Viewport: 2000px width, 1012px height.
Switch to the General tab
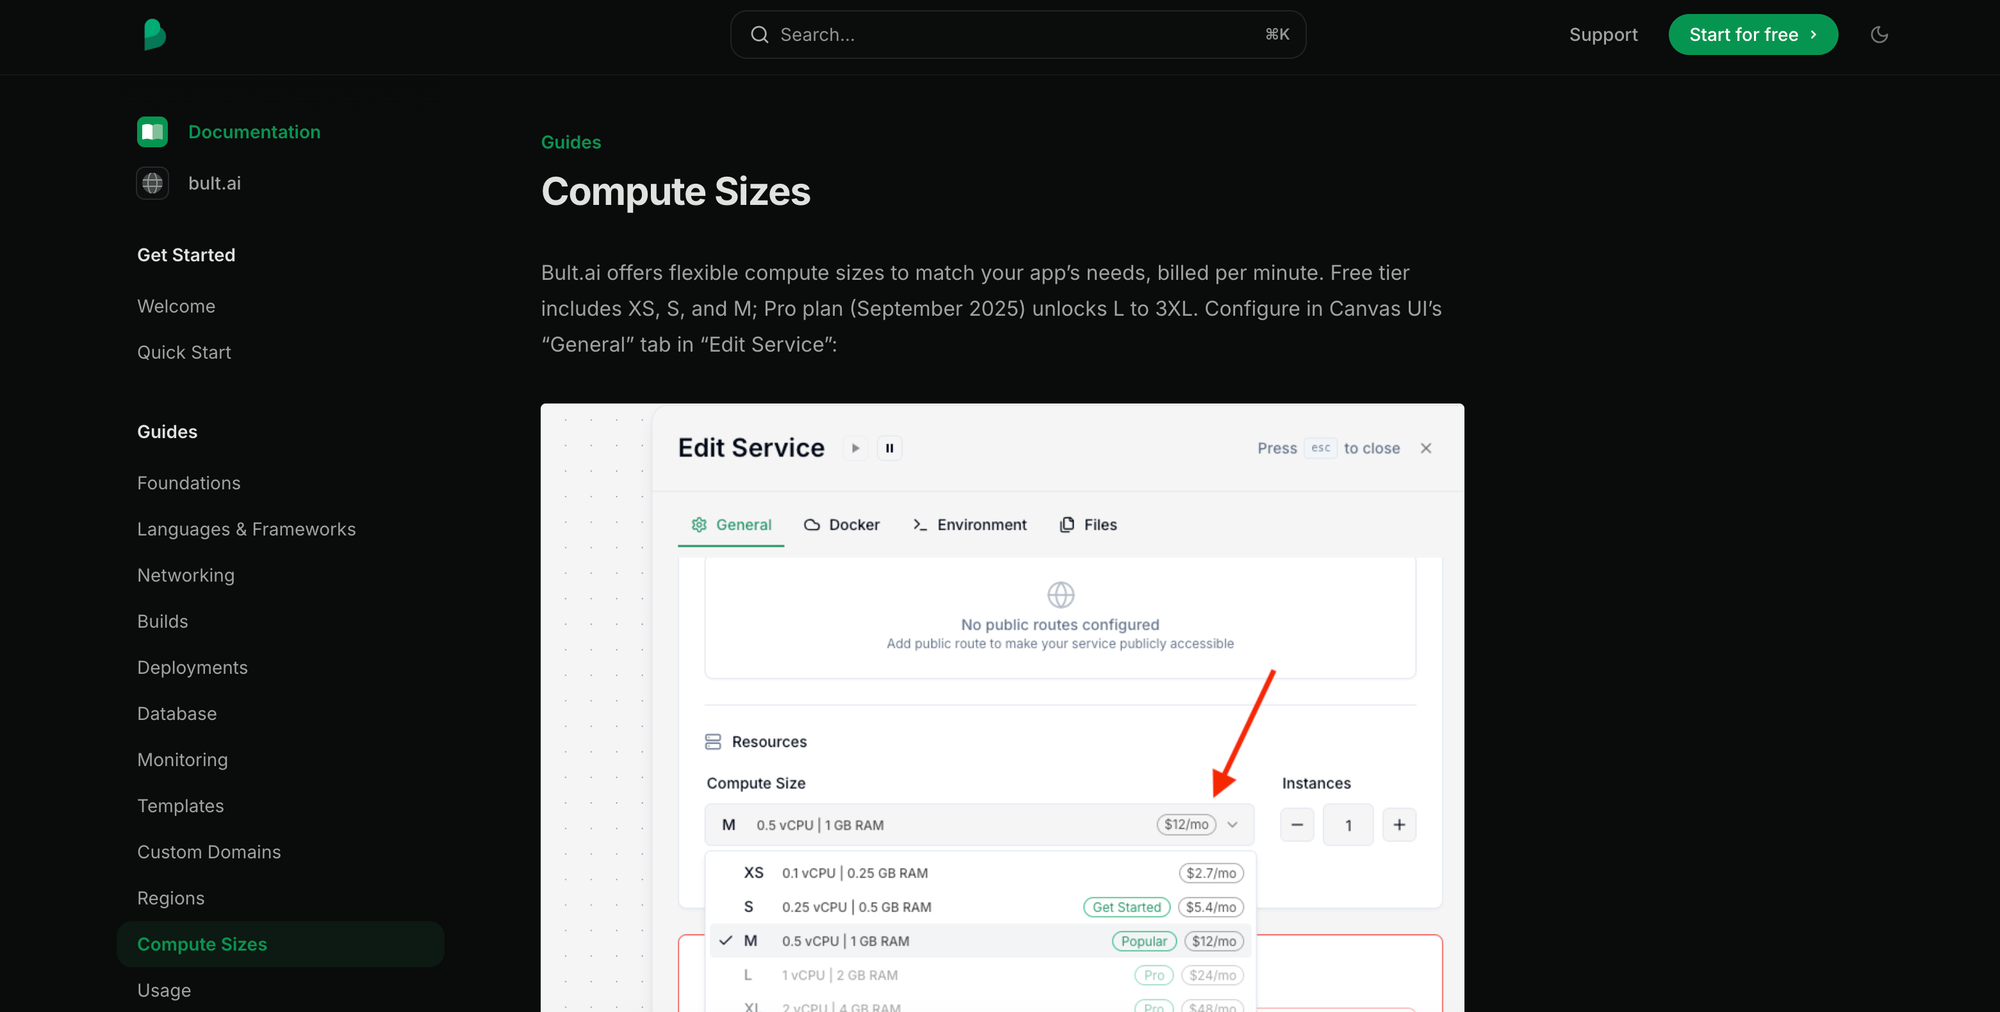tap(731, 524)
